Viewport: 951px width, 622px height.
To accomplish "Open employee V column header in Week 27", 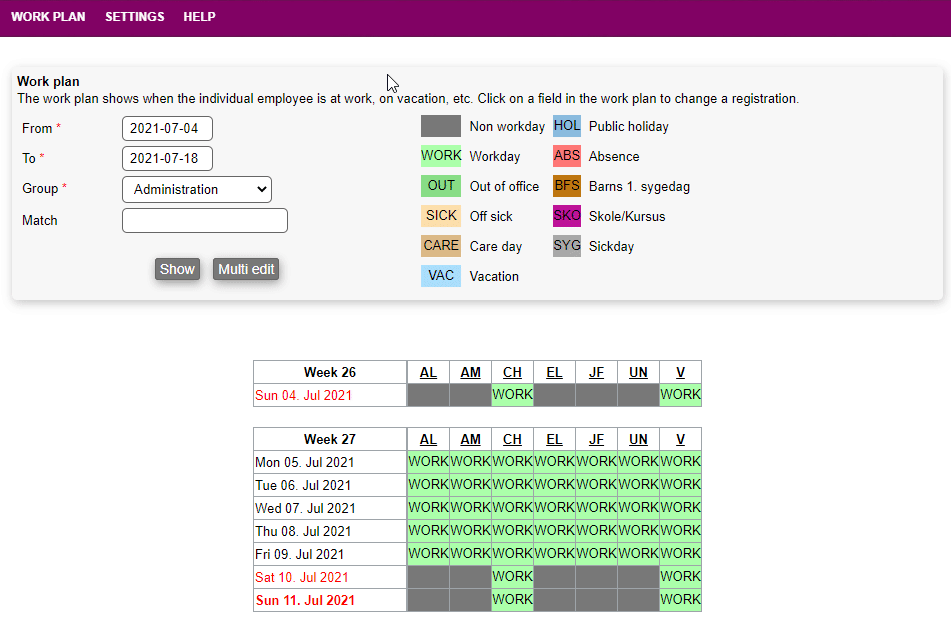I will 680,440.
